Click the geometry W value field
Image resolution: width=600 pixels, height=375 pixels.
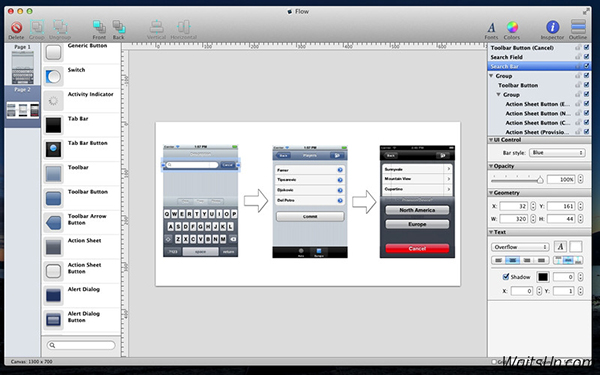pos(514,219)
